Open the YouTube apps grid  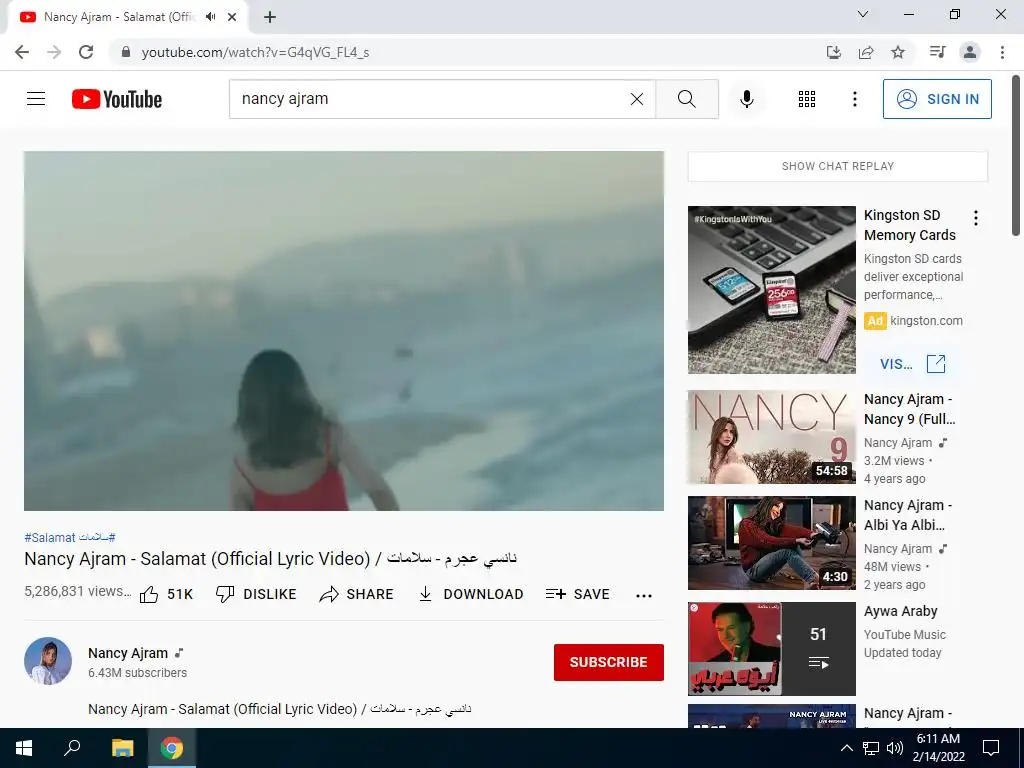click(807, 99)
